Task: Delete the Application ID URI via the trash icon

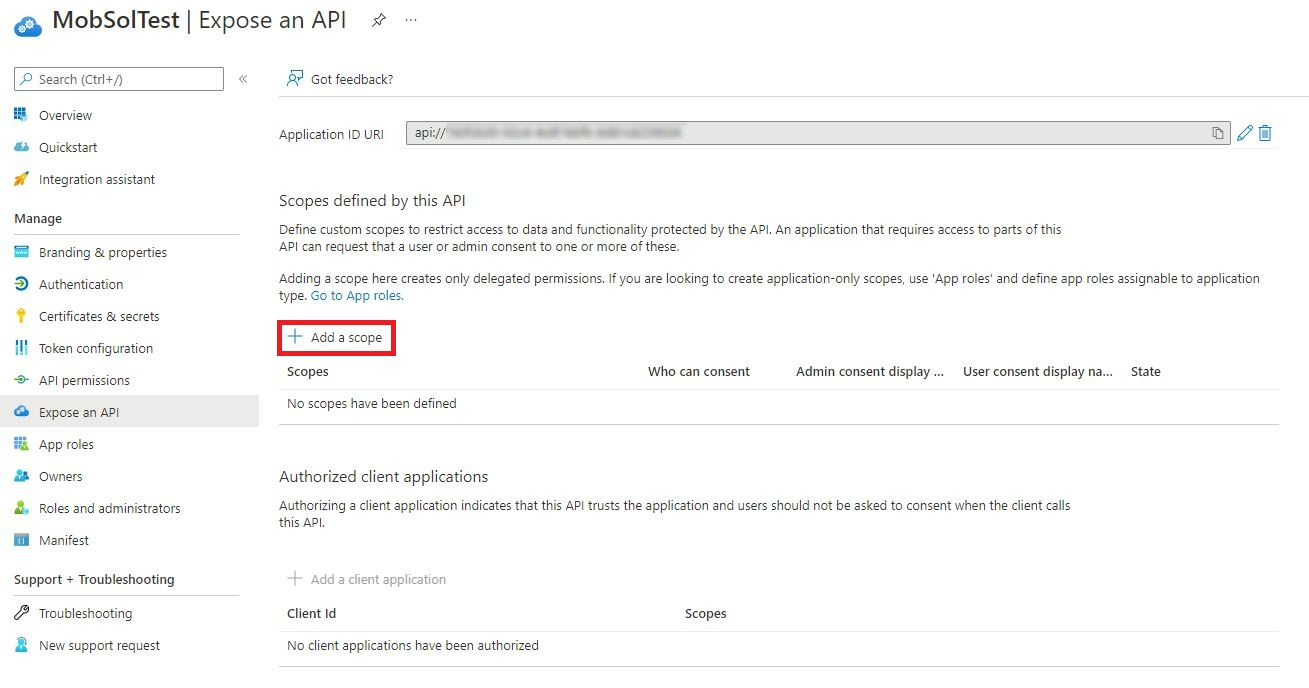Action: coord(1263,132)
